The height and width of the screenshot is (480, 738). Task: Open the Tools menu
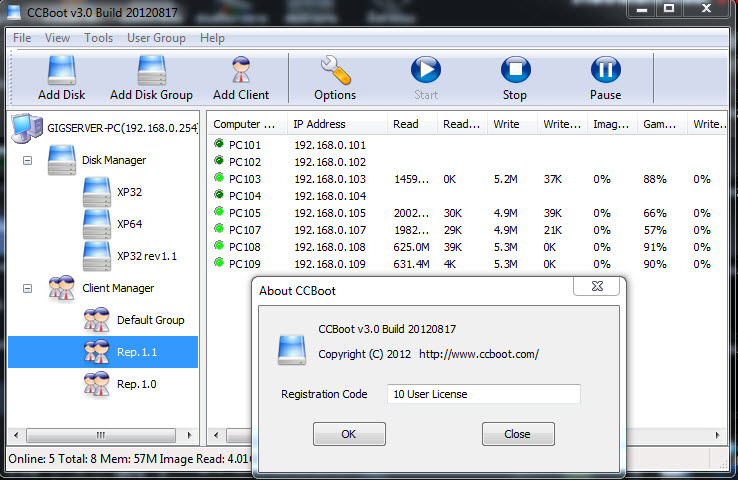[98, 38]
